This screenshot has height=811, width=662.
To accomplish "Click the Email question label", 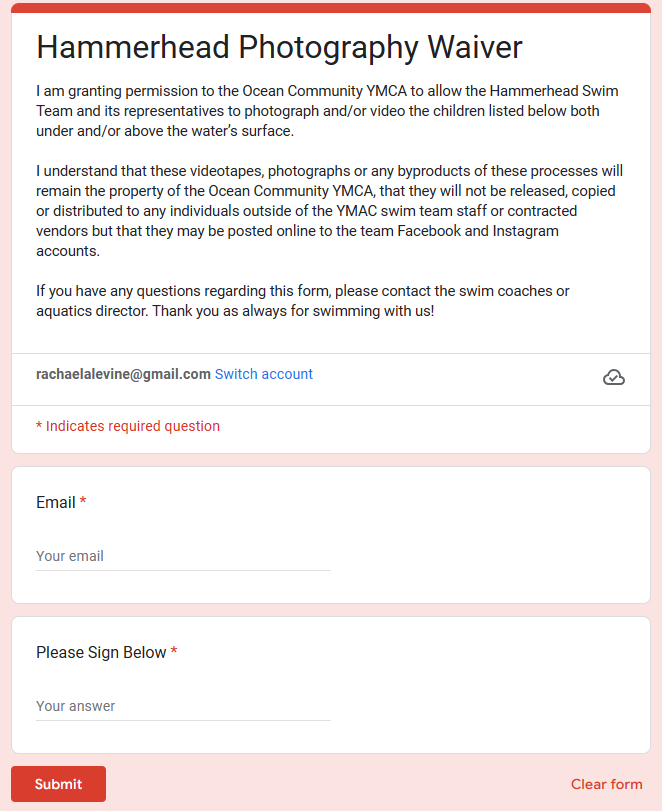I will coord(56,502).
